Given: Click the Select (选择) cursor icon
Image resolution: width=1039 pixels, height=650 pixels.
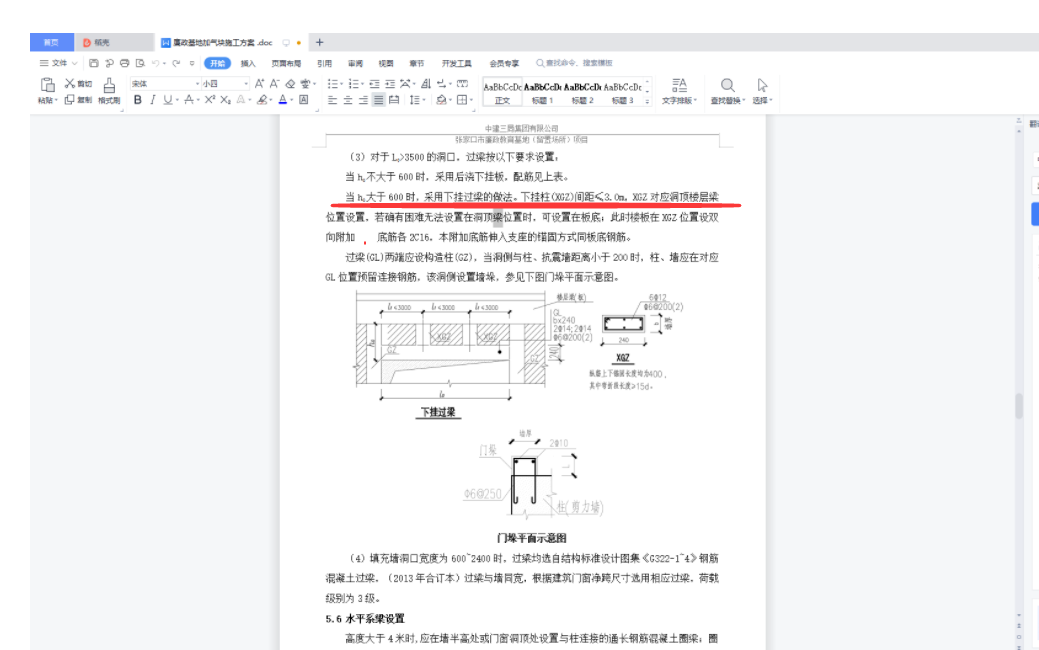Looking at the screenshot, I should coord(762,85).
